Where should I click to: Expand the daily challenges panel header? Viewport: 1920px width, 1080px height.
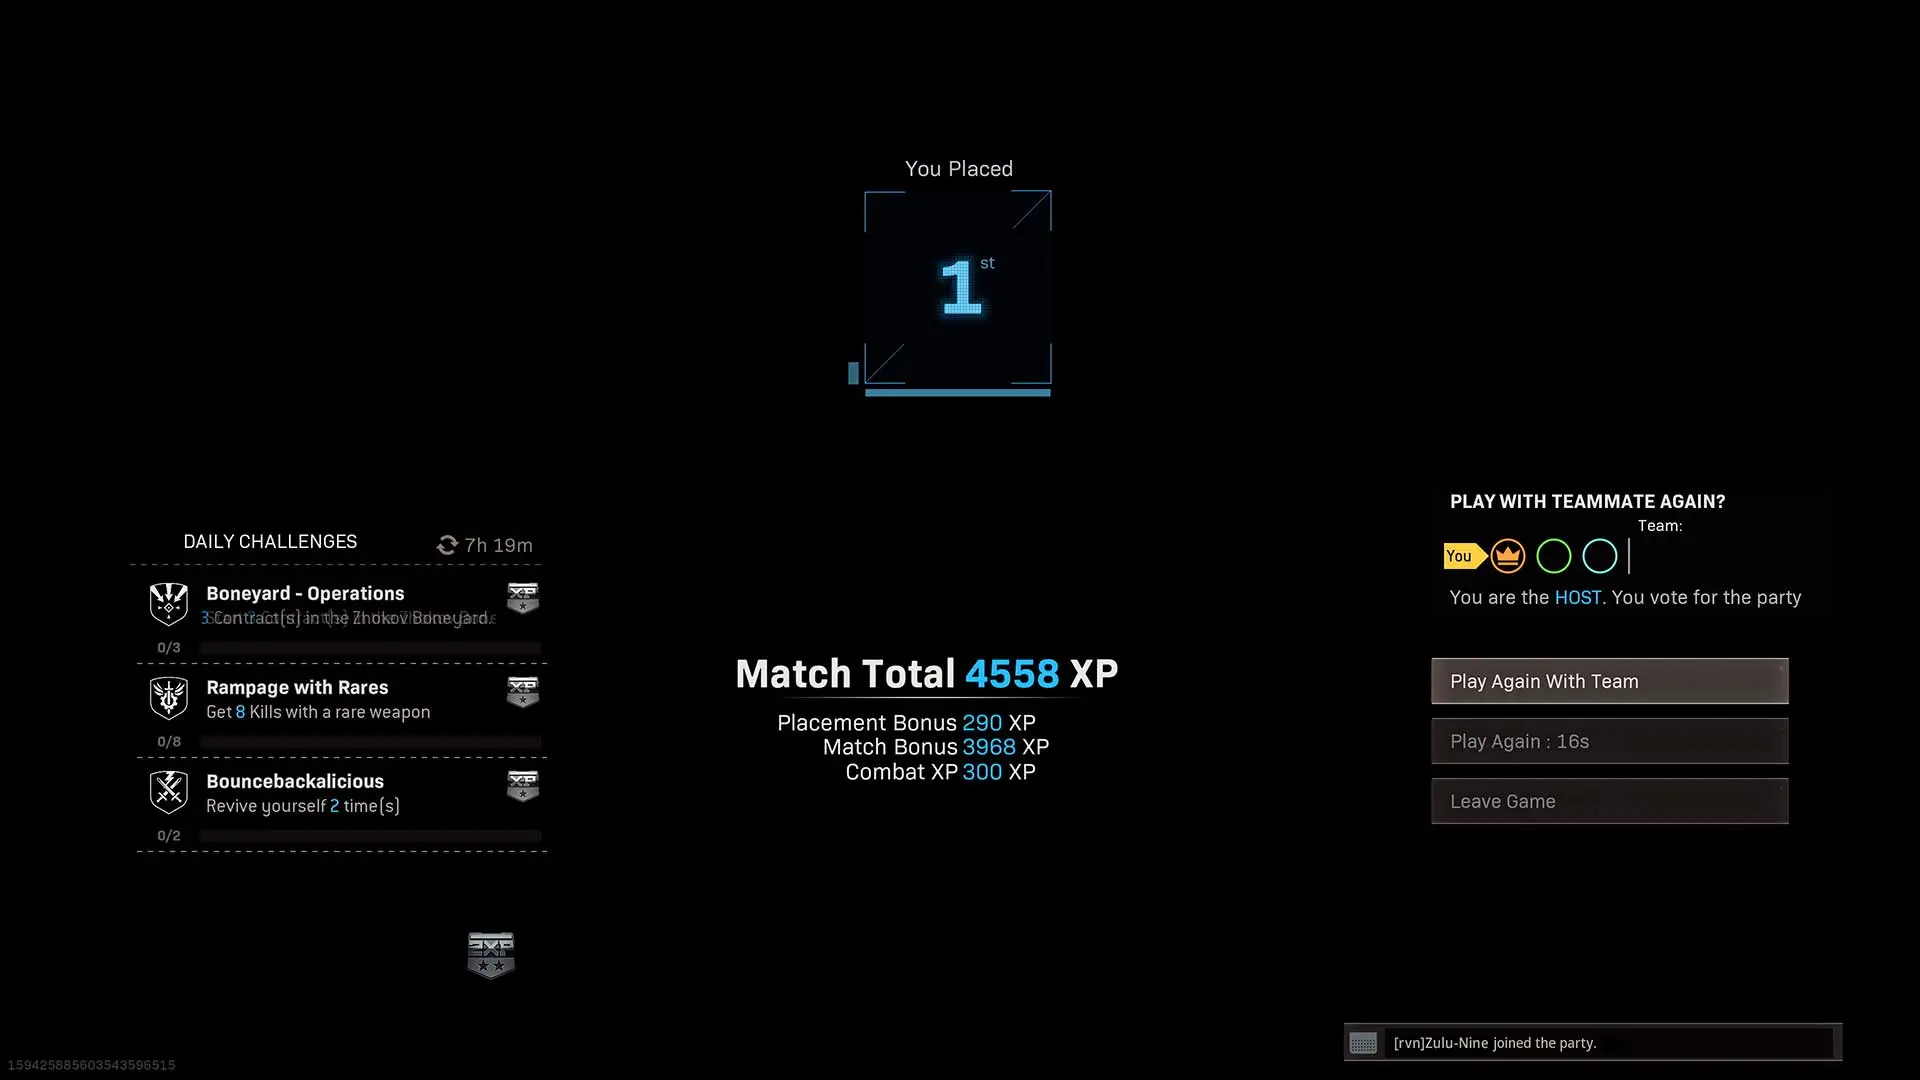coord(269,541)
